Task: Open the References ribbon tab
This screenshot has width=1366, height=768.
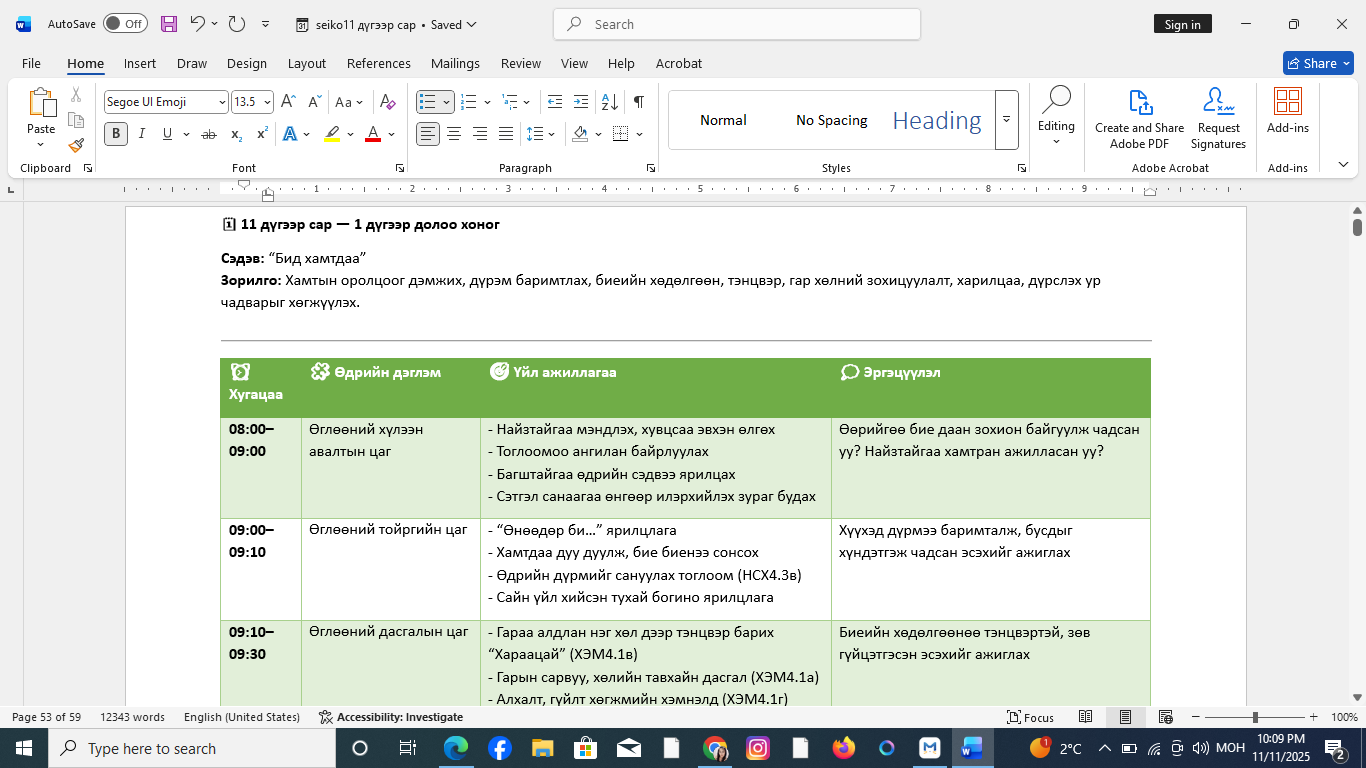Action: coord(378,63)
